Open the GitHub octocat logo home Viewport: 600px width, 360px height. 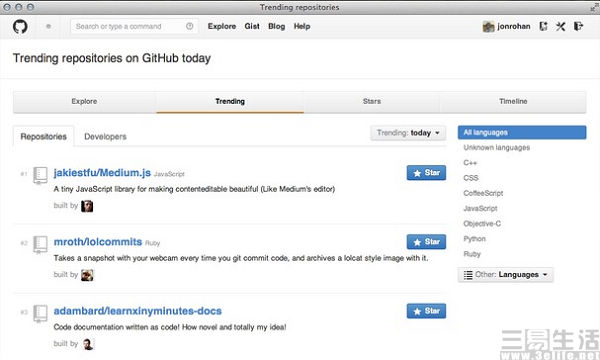coord(20,26)
